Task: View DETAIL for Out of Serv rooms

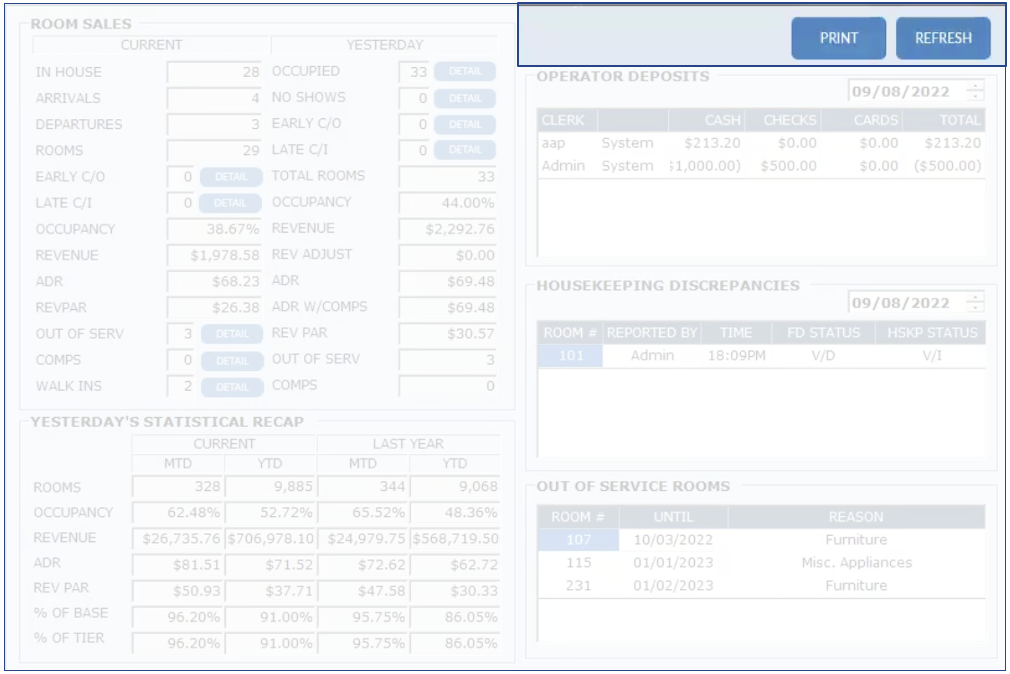Action: pos(231,334)
